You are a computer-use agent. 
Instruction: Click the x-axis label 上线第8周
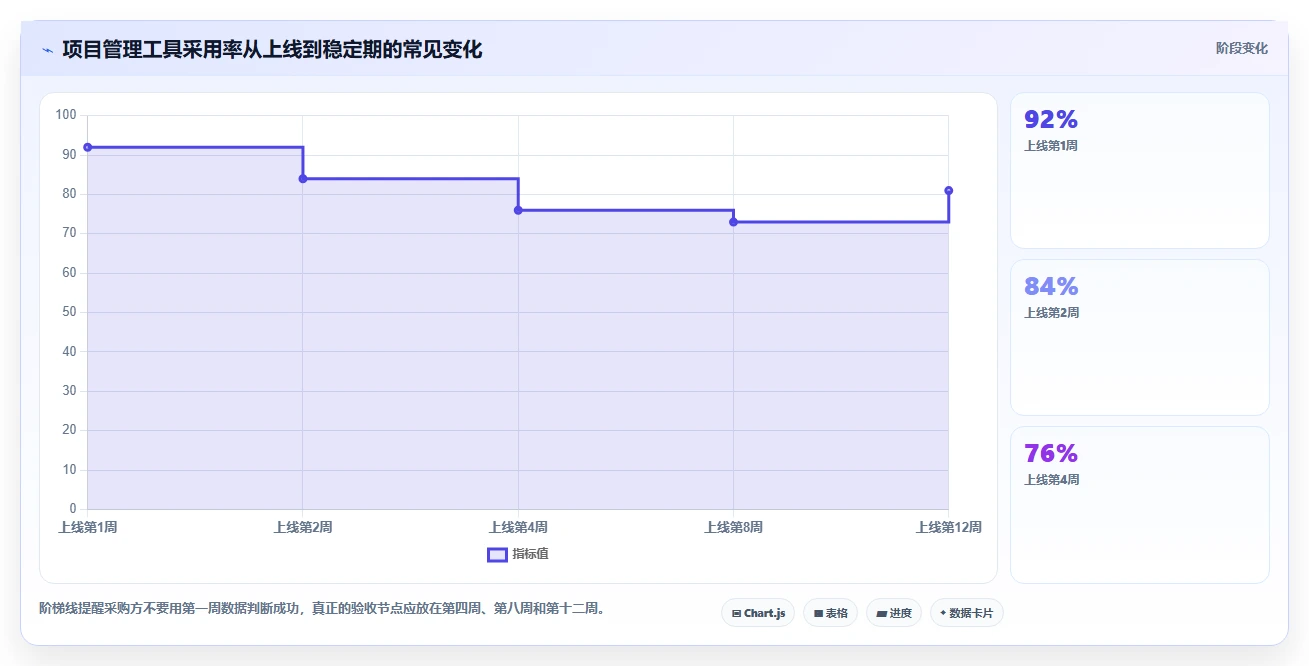coord(733,527)
